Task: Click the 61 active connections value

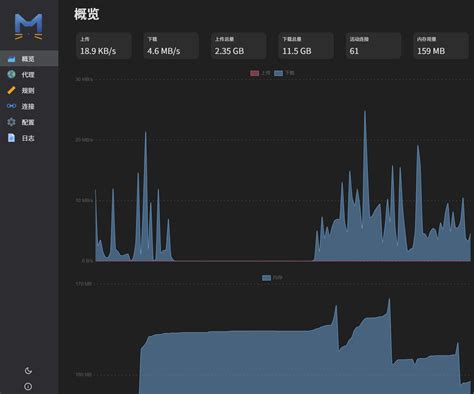Action: (354, 51)
